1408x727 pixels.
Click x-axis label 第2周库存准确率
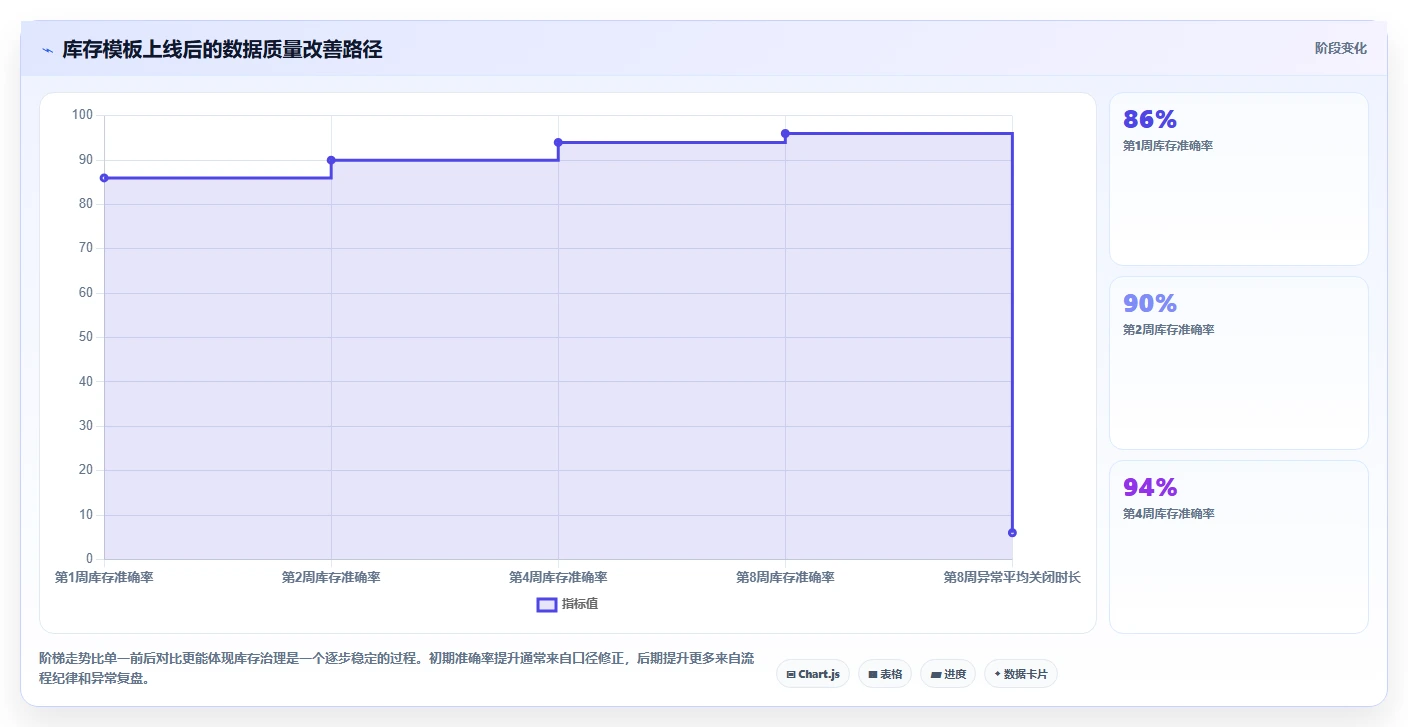click(x=331, y=577)
